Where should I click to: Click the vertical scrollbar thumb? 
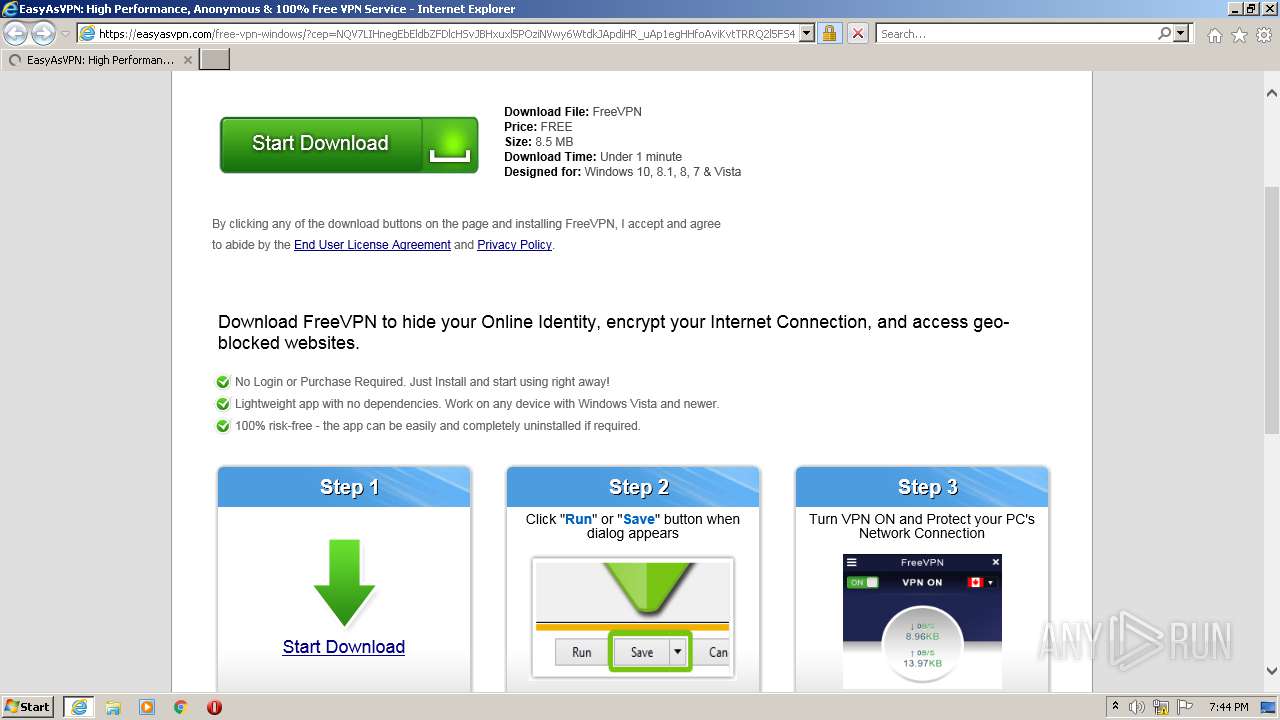pos(1272,310)
